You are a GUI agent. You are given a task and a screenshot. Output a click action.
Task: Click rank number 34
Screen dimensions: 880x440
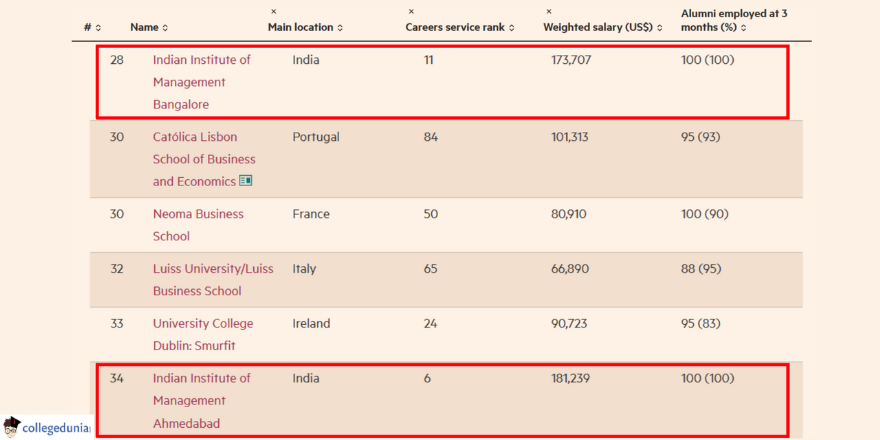(117, 379)
